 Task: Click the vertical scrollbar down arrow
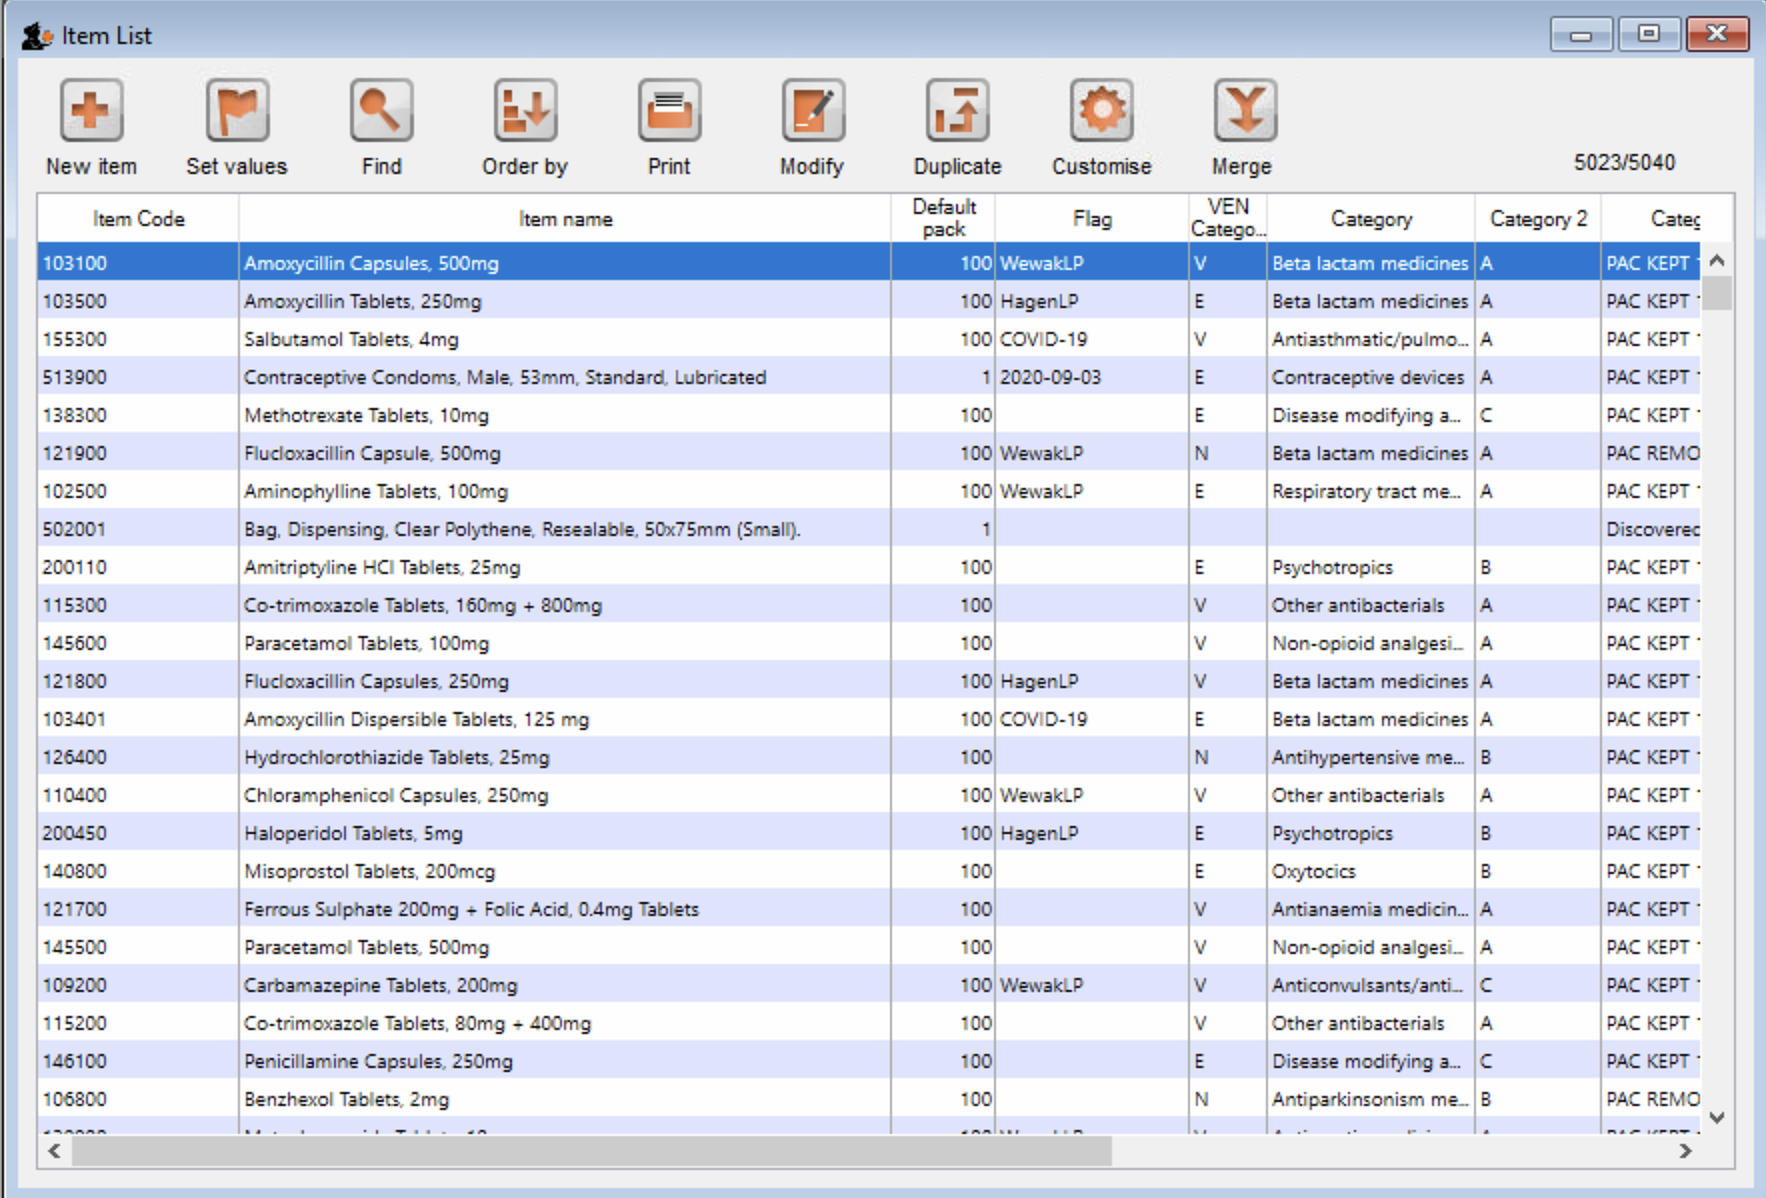point(1717,1118)
